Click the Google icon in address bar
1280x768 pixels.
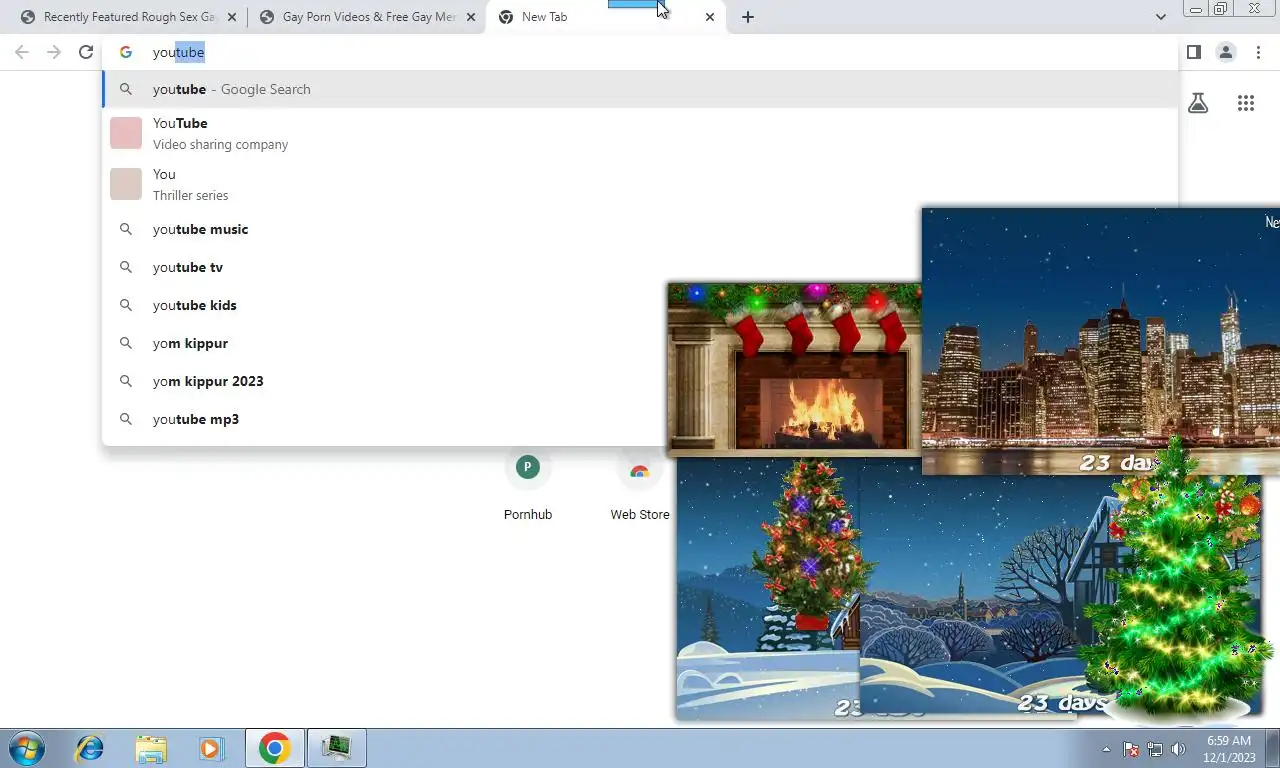126,52
